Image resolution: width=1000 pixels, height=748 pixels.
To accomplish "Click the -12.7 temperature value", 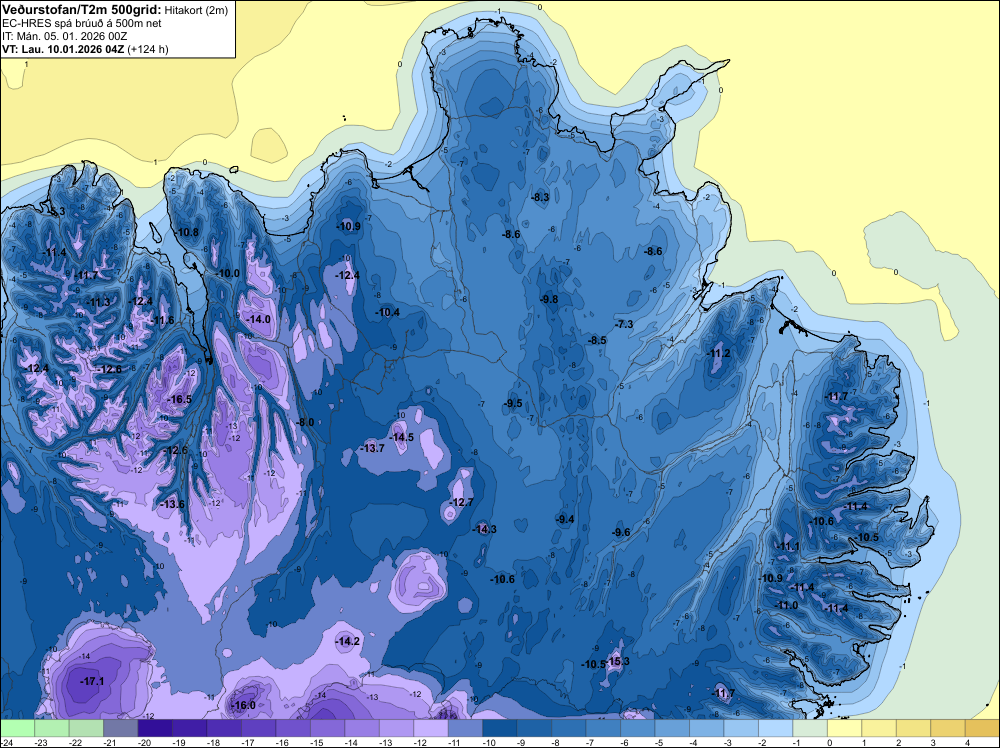I will pos(462,502).
